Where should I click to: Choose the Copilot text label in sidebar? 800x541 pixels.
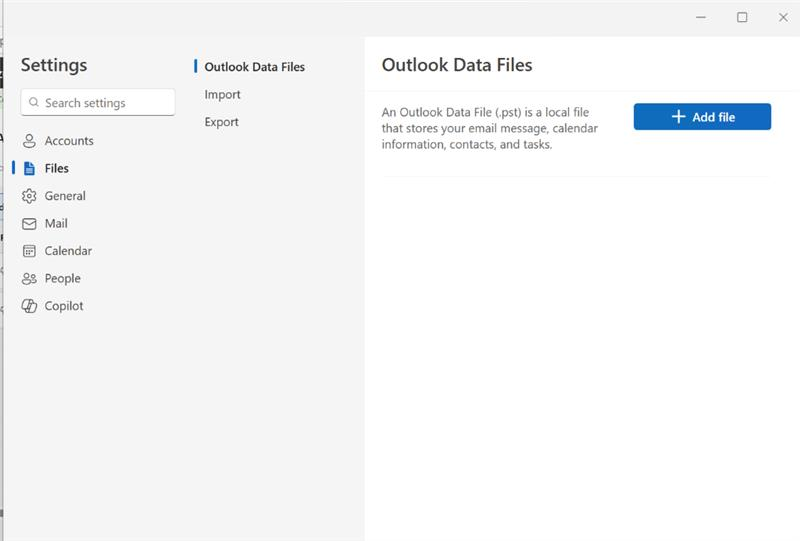64,306
